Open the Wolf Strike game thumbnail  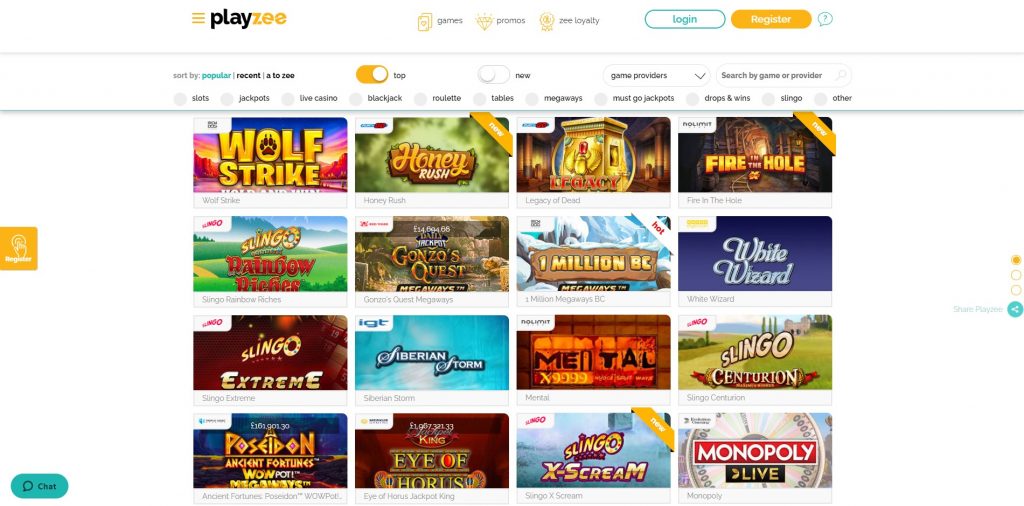point(270,155)
